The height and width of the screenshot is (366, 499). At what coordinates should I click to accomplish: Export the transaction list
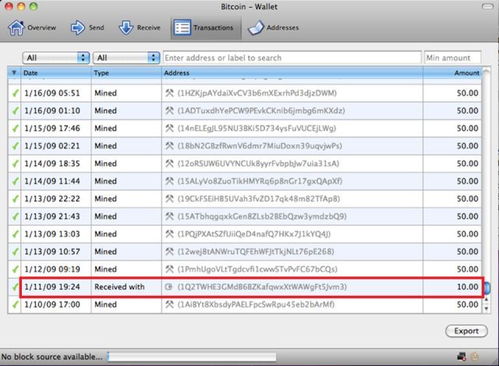click(x=466, y=331)
